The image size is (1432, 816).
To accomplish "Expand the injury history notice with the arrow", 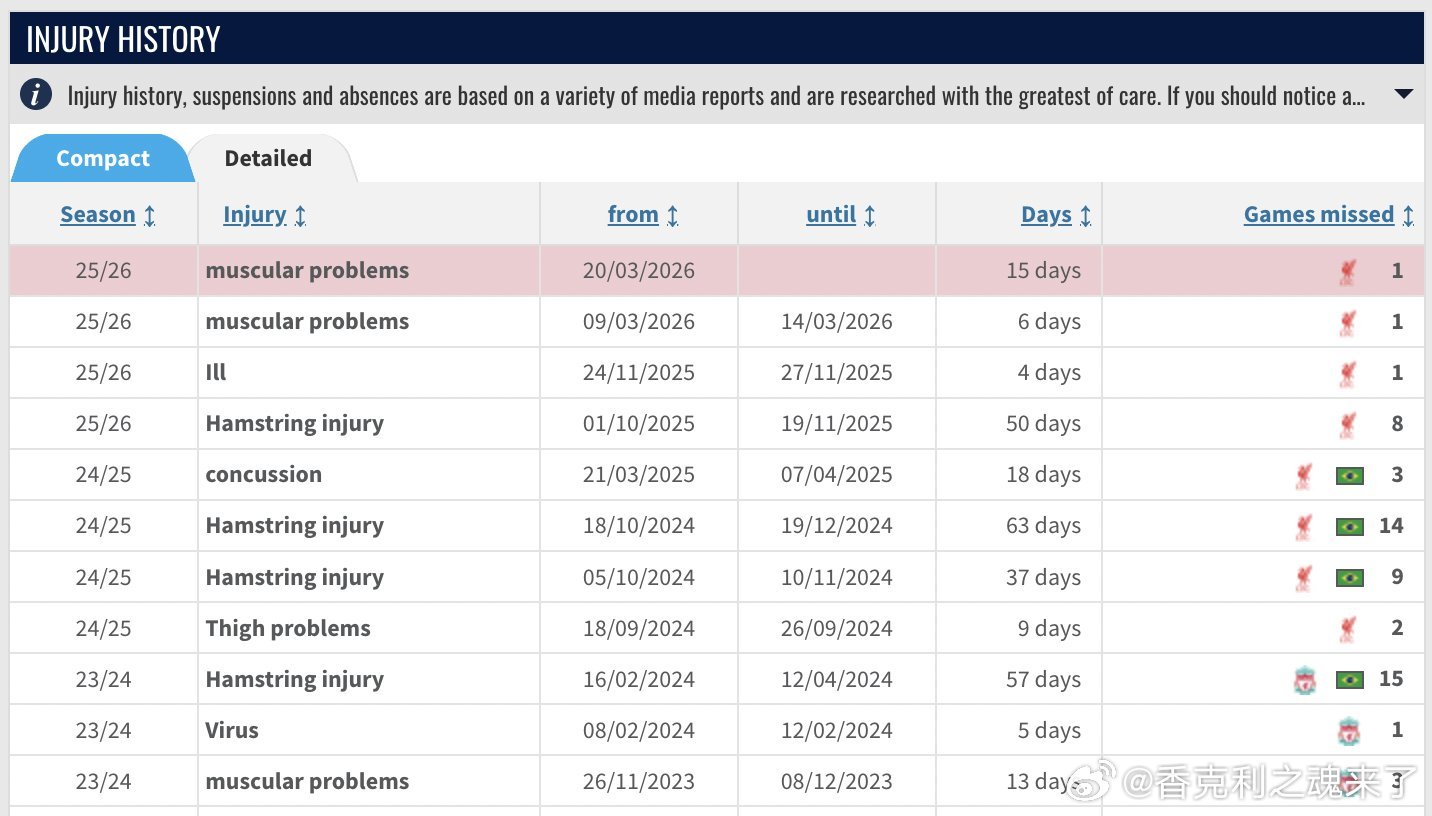I will click(1403, 95).
